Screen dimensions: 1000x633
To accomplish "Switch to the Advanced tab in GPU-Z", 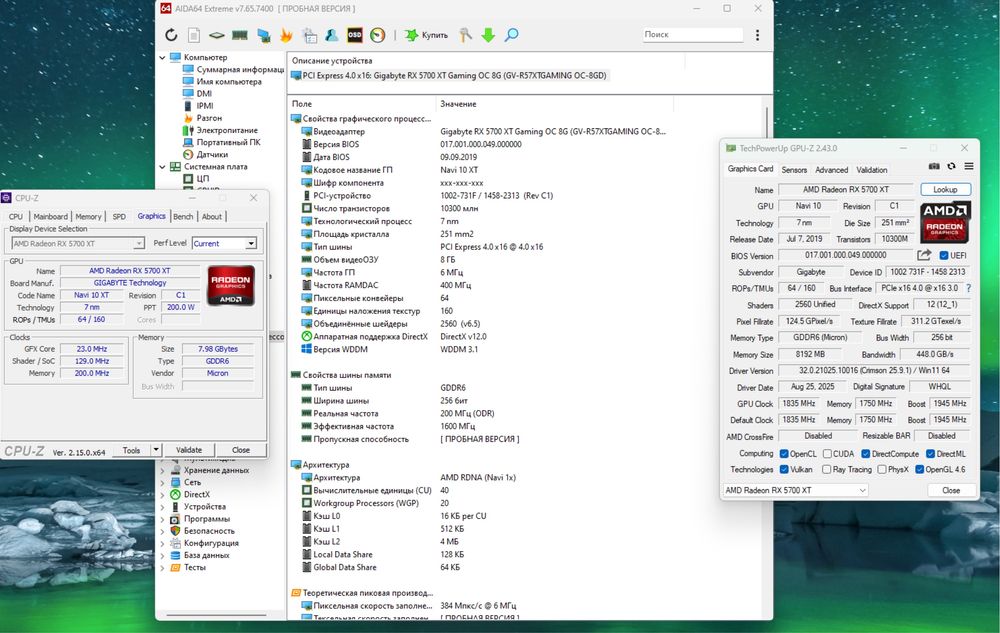I will click(x=832, y=170).
